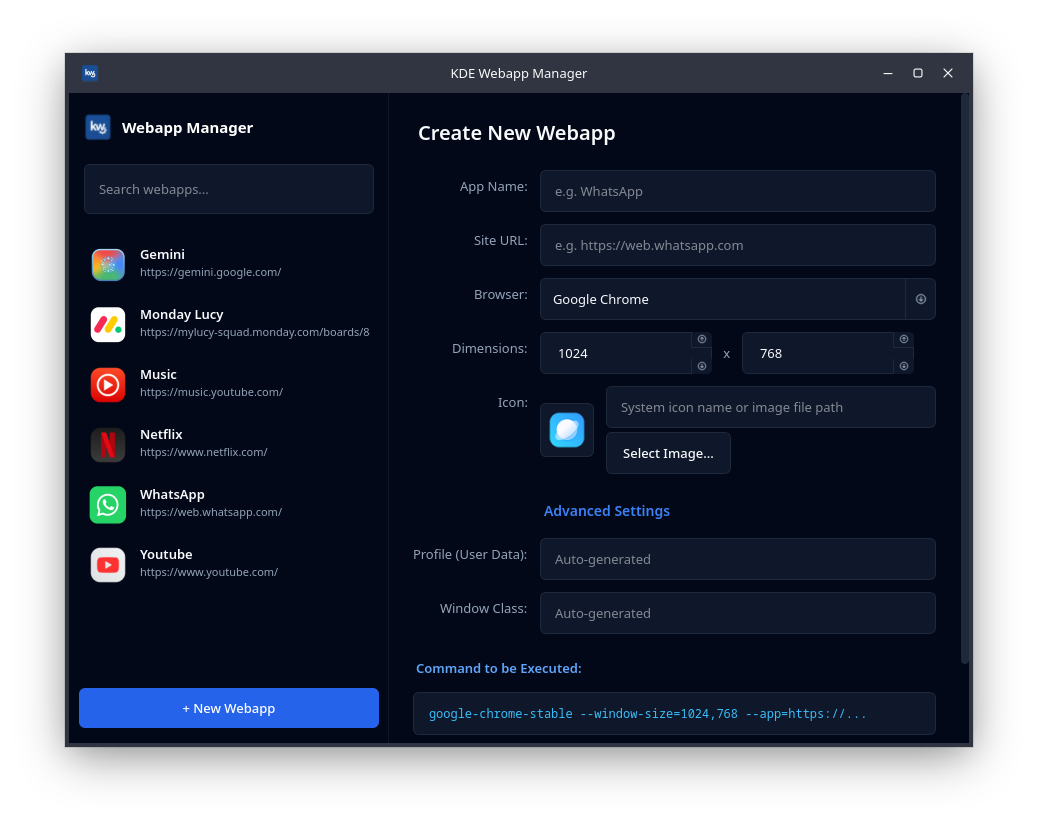Screen dimensions: 1038x824
Task: Click the app icon in the title bar
Action: tap(90, 73)
